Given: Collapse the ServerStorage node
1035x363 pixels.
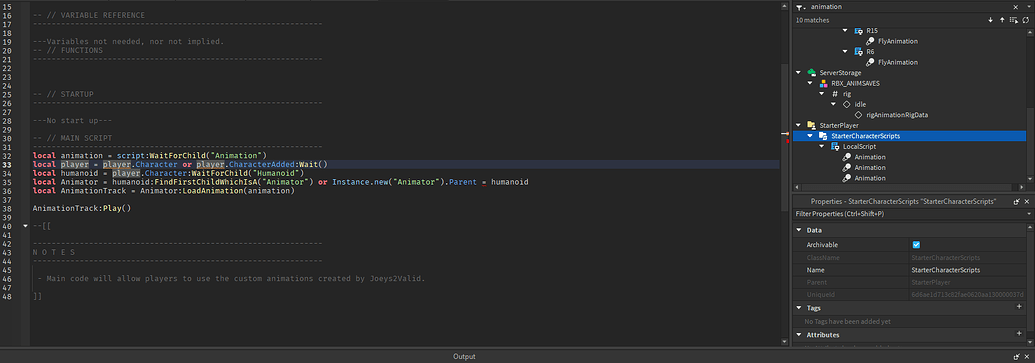Looking at the screenshot, I should (799, 73).
